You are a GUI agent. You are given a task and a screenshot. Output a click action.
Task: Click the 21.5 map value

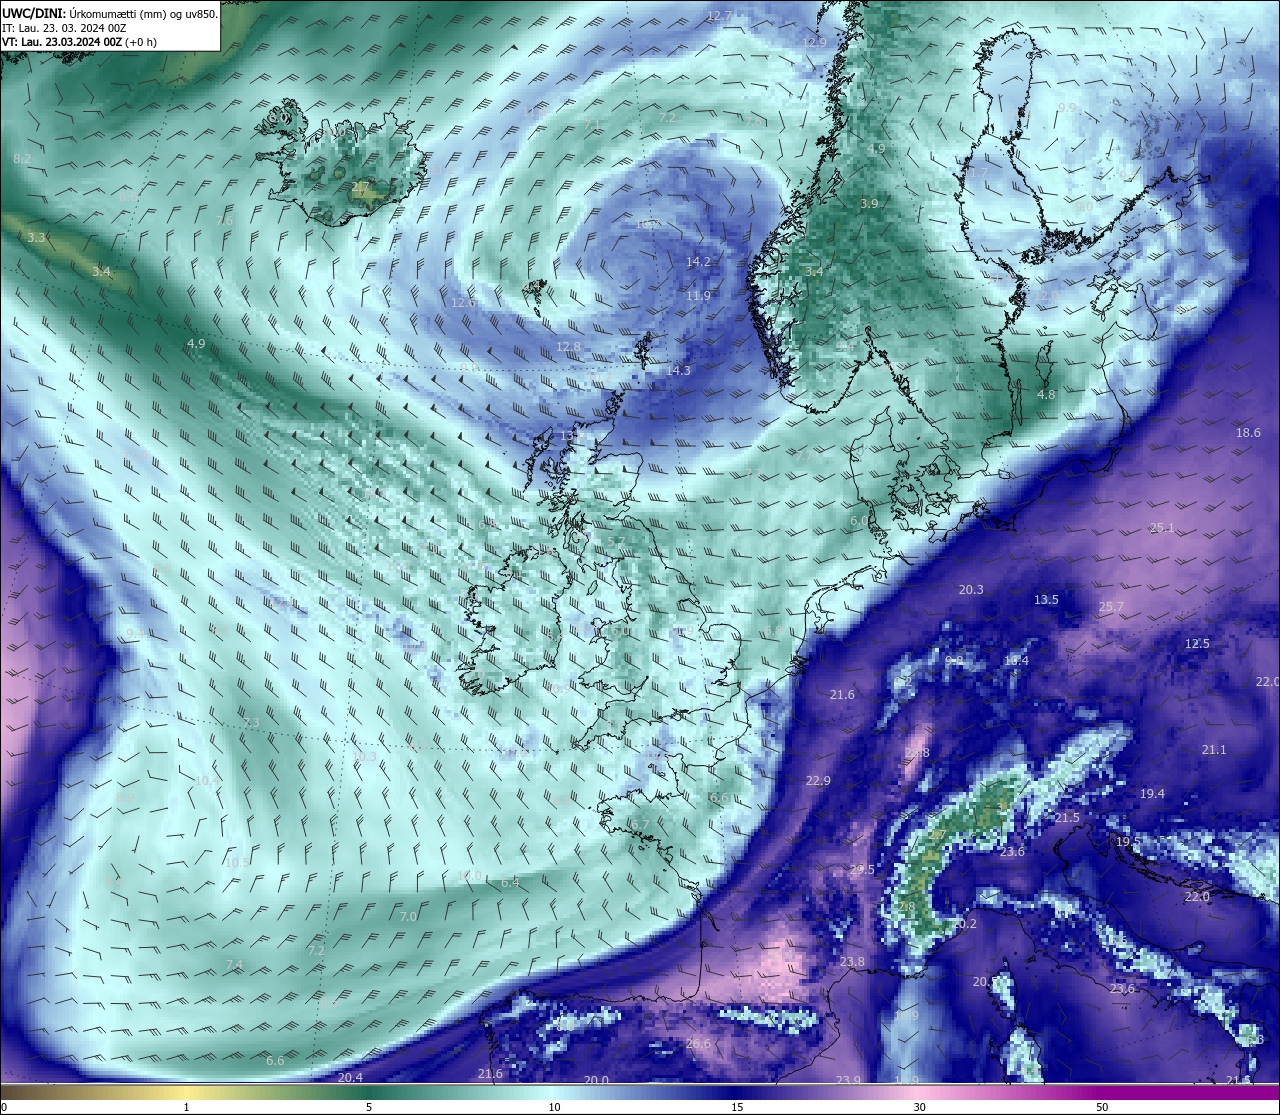pos(1067,817)
